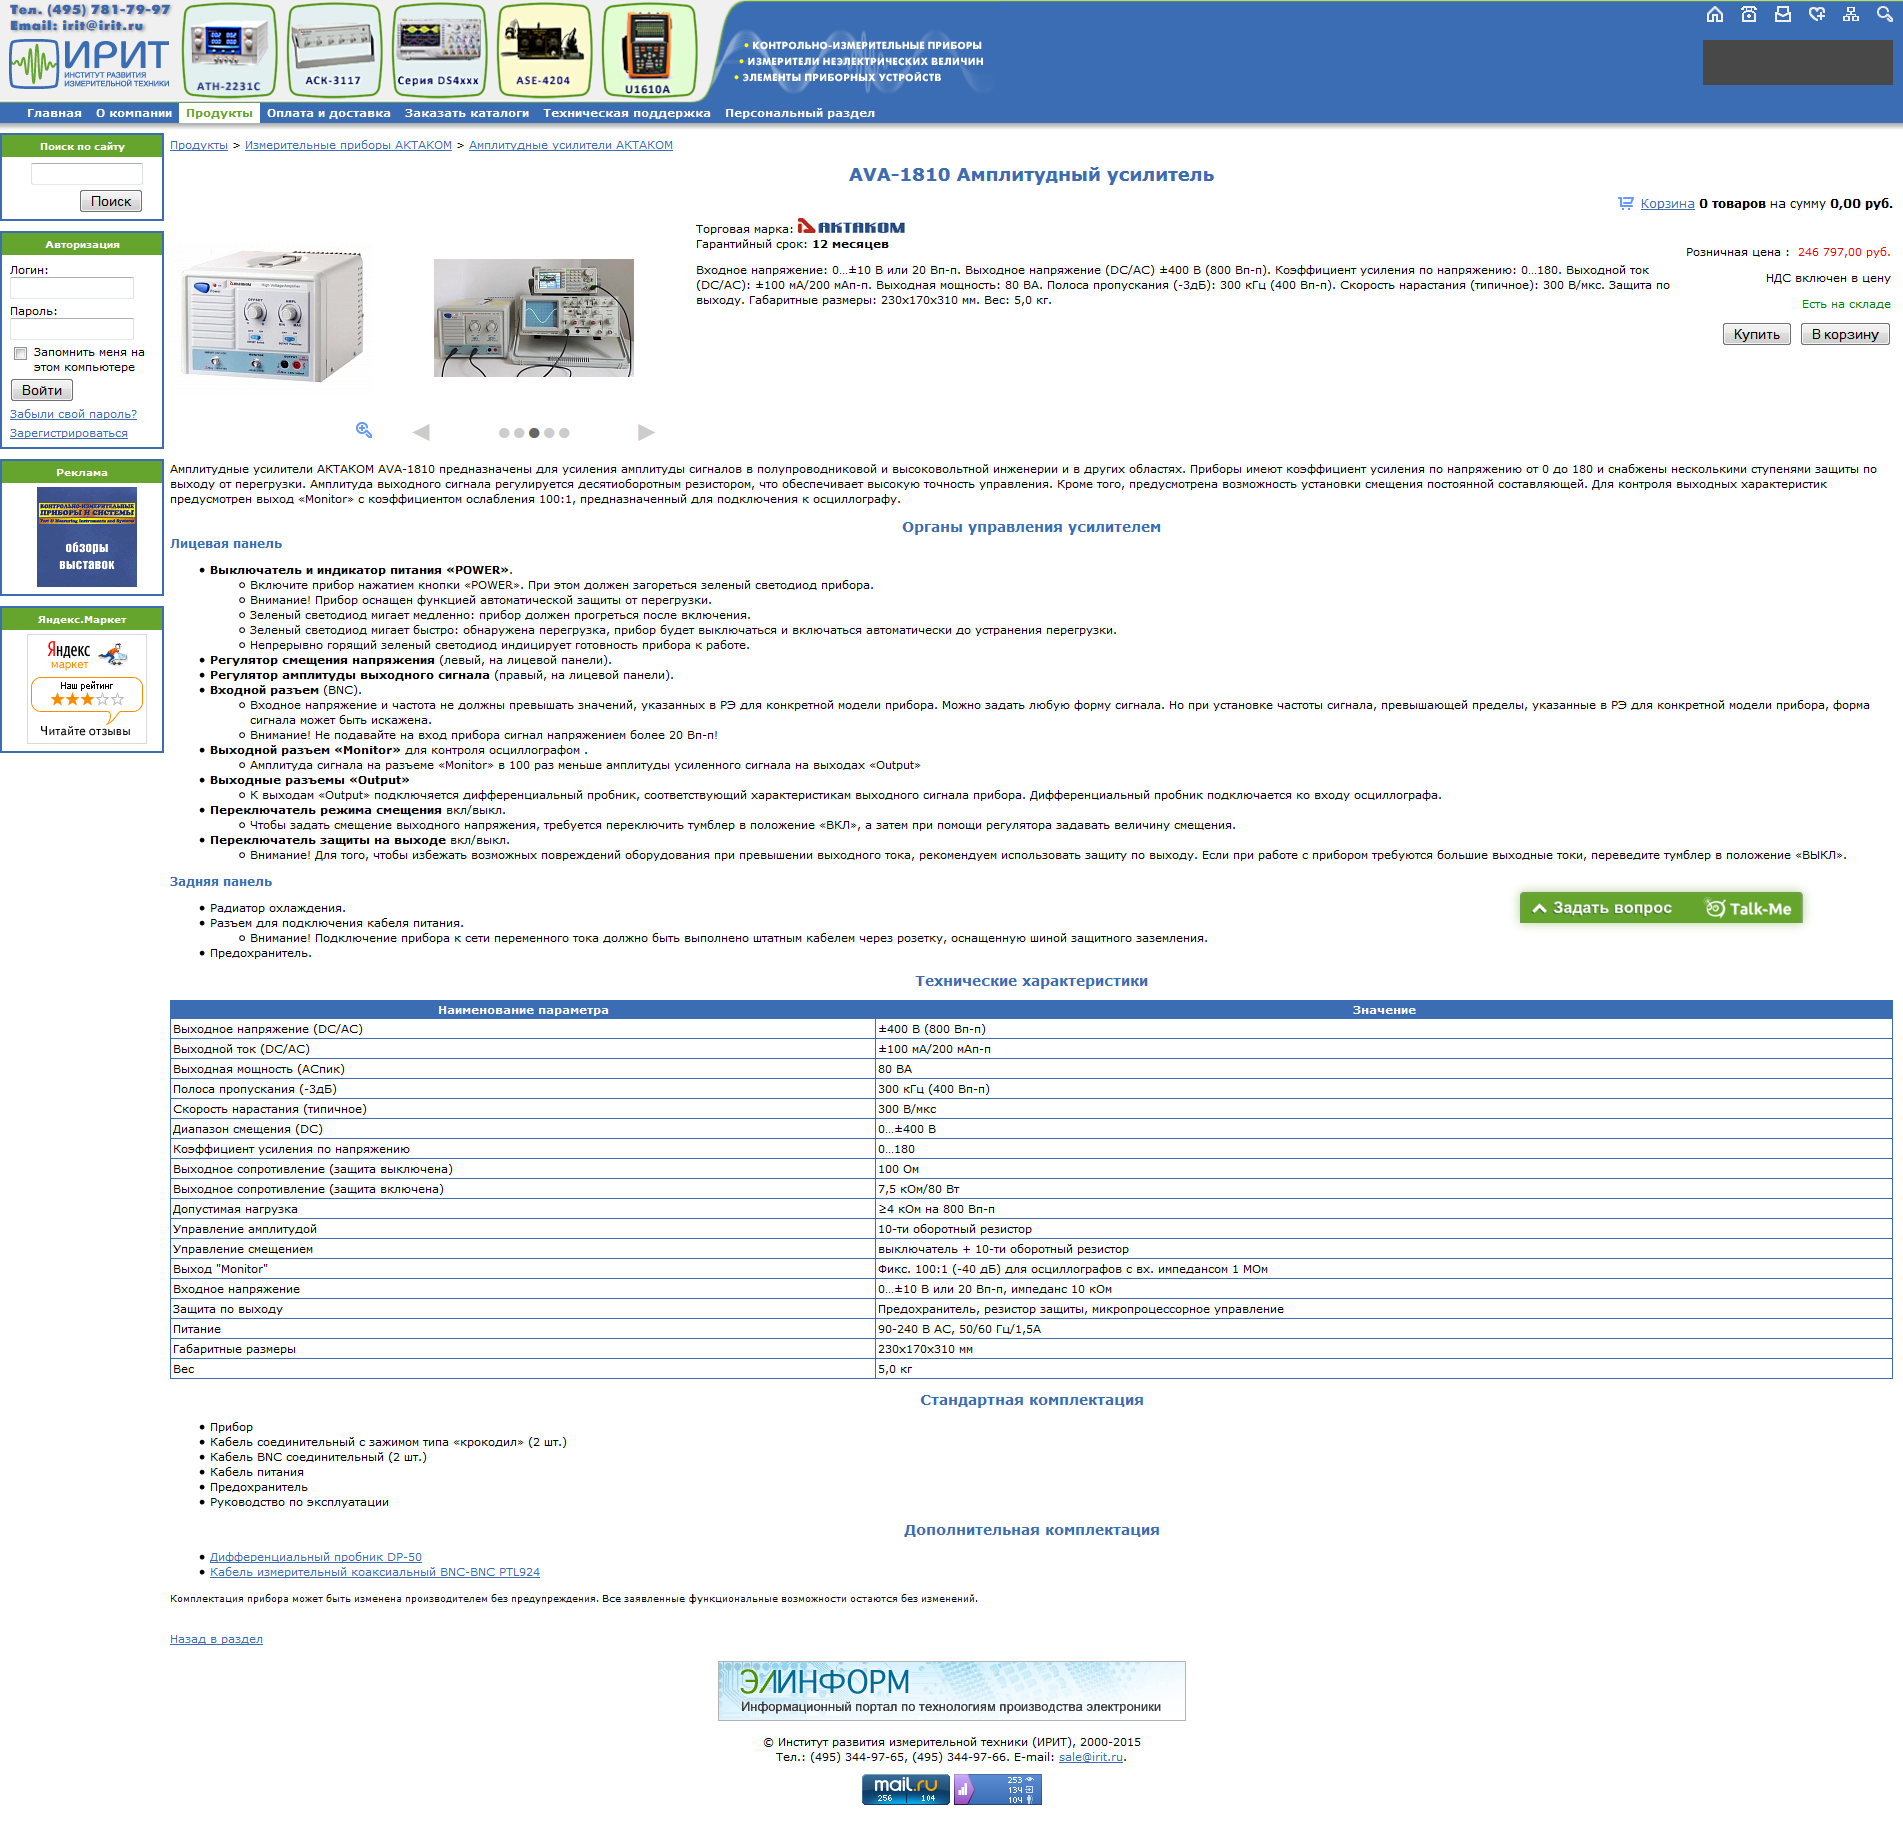This screenshot has width=1903, height=1824.
Task: Click the AKTAKOM brand logo
Action: pos(851,227)
